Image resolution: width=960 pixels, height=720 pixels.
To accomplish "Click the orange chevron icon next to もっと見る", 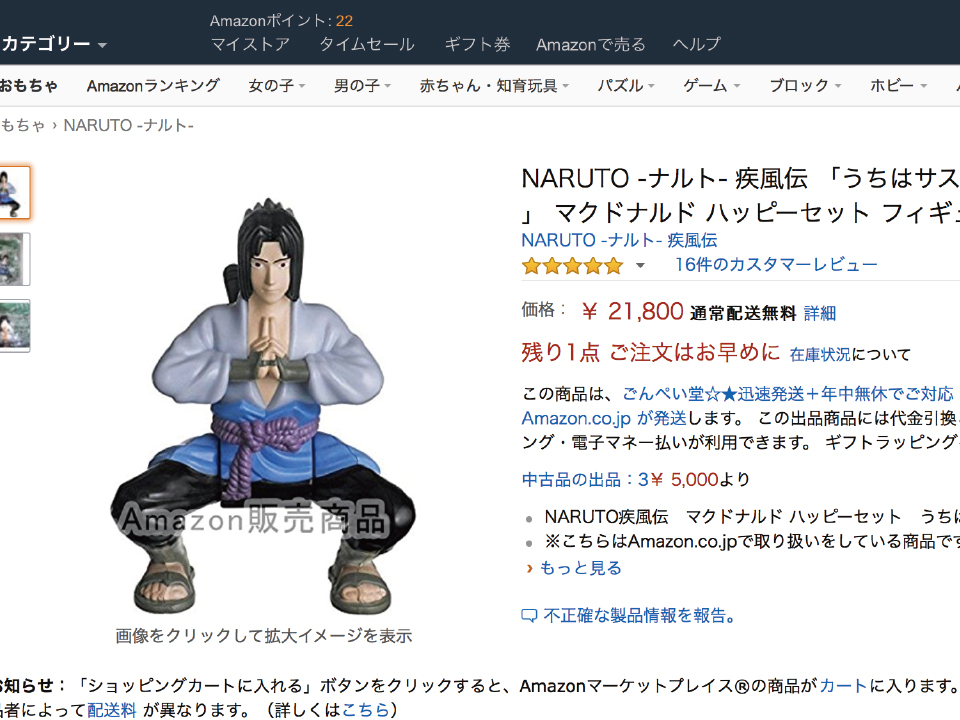I will [530, 569].
